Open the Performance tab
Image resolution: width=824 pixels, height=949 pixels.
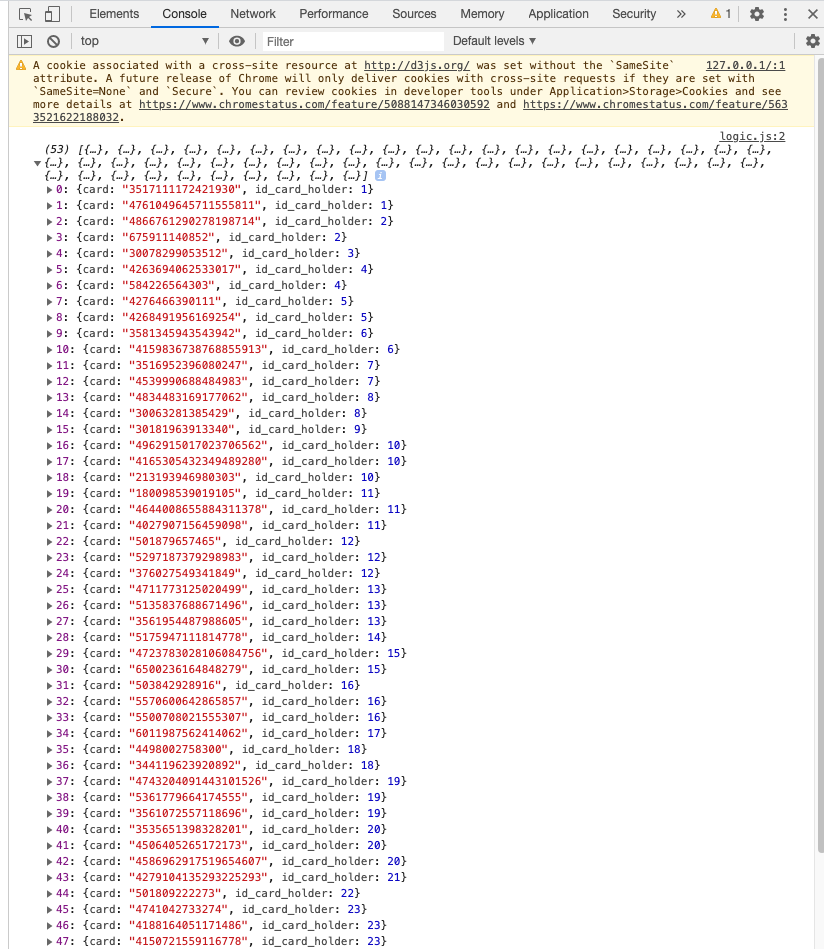click(x=334, y=14)
